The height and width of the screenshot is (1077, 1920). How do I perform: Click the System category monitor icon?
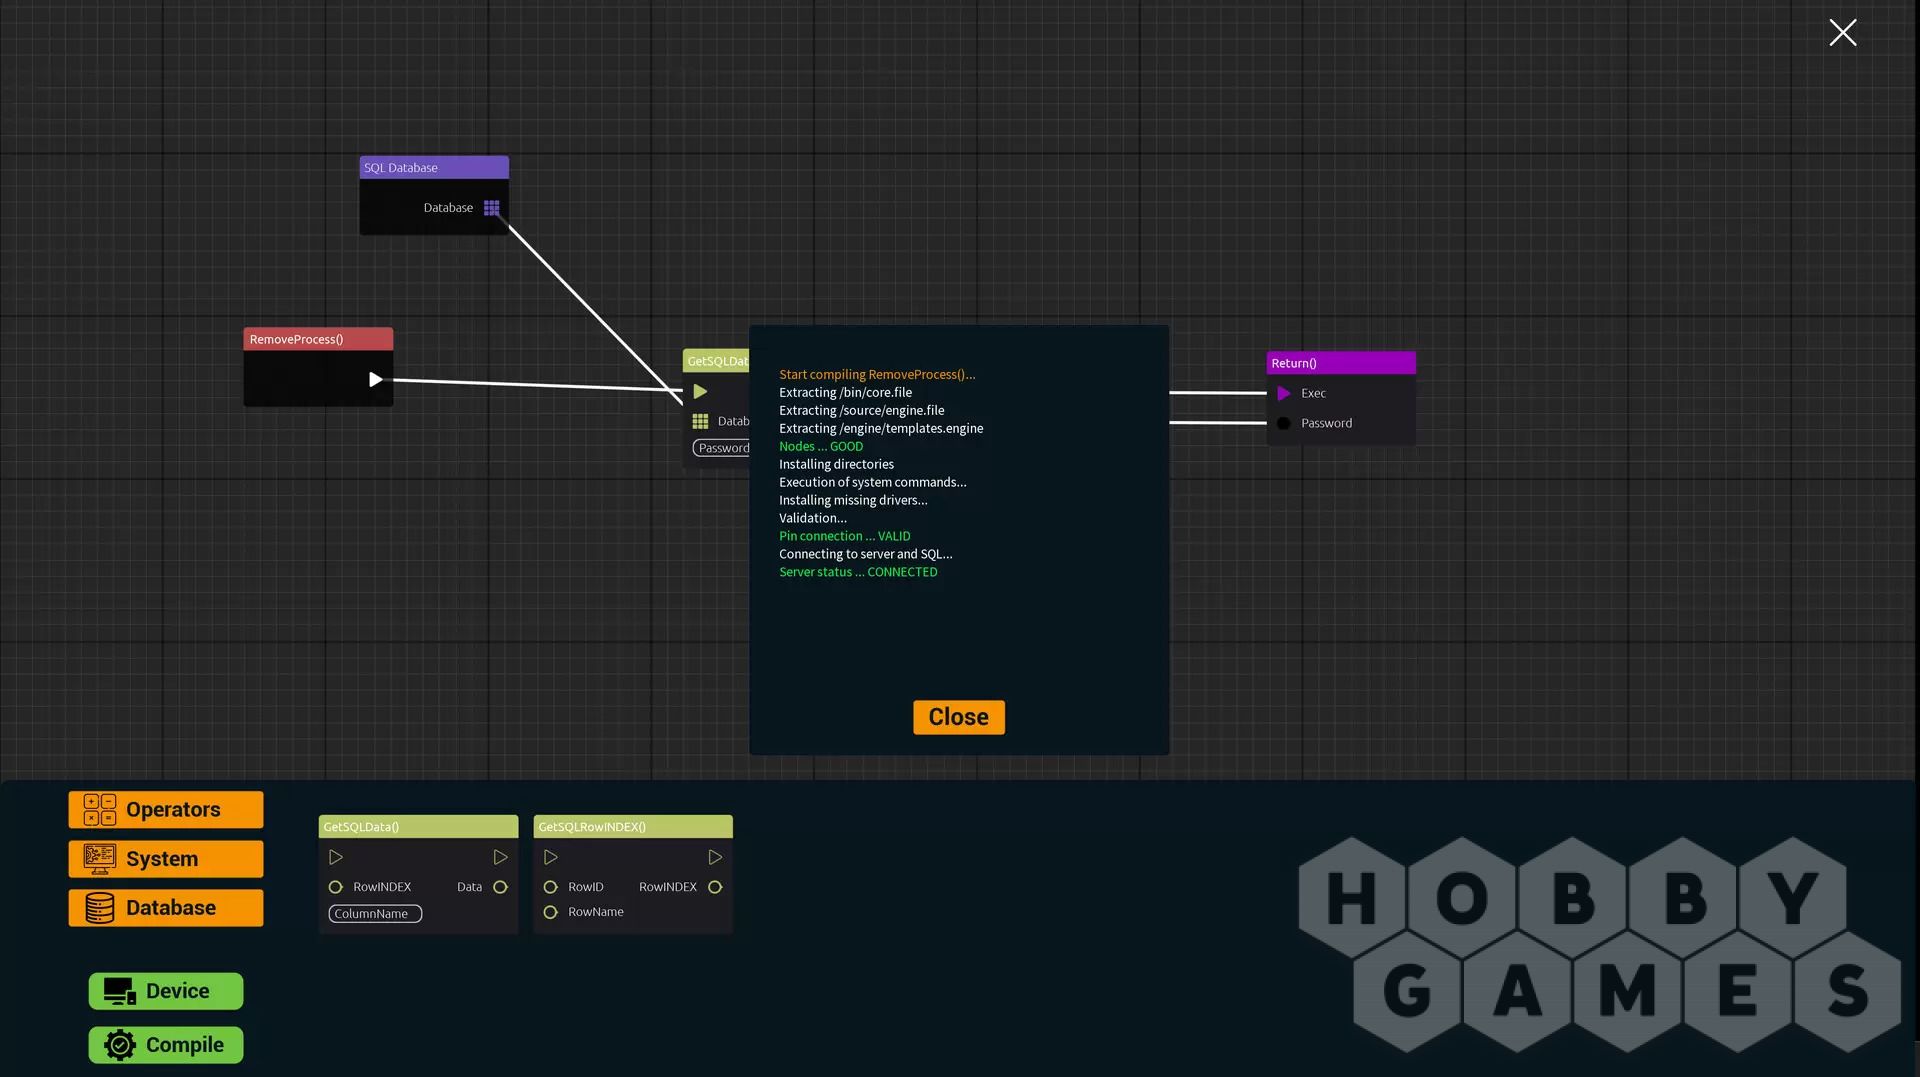(x=99, y=858)
